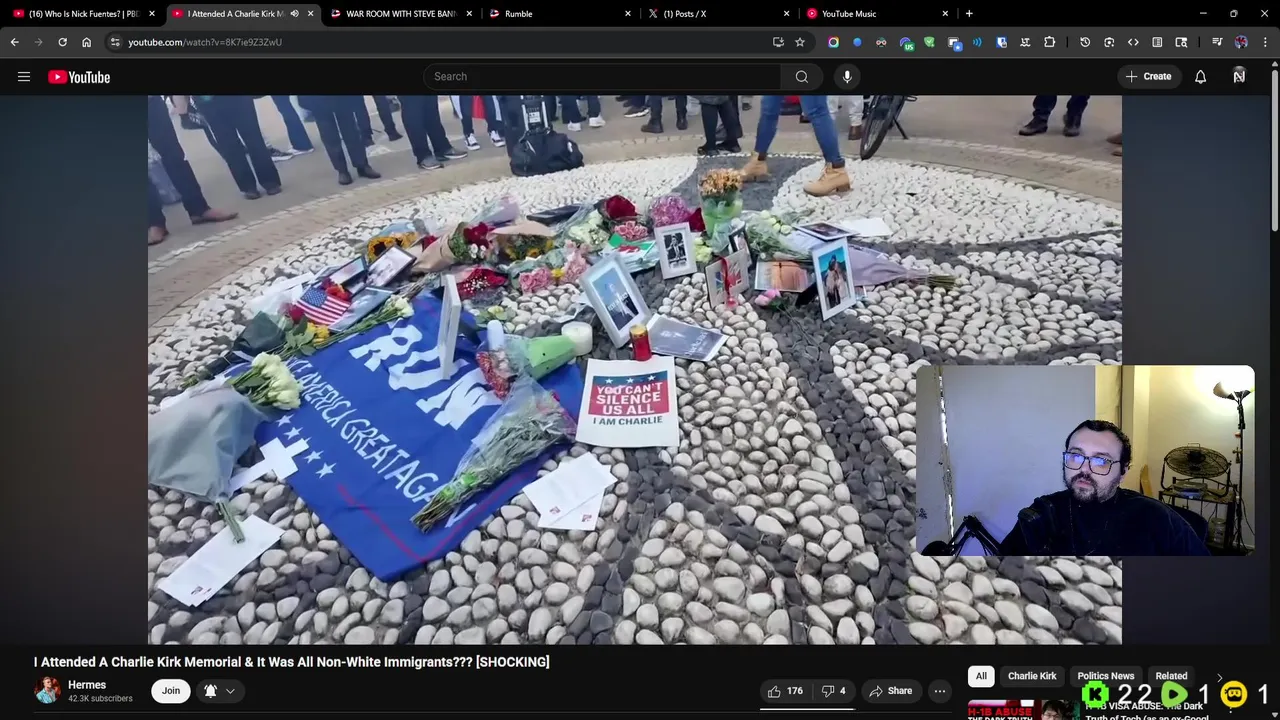Select the Related filter chip

coord(1171,677)
